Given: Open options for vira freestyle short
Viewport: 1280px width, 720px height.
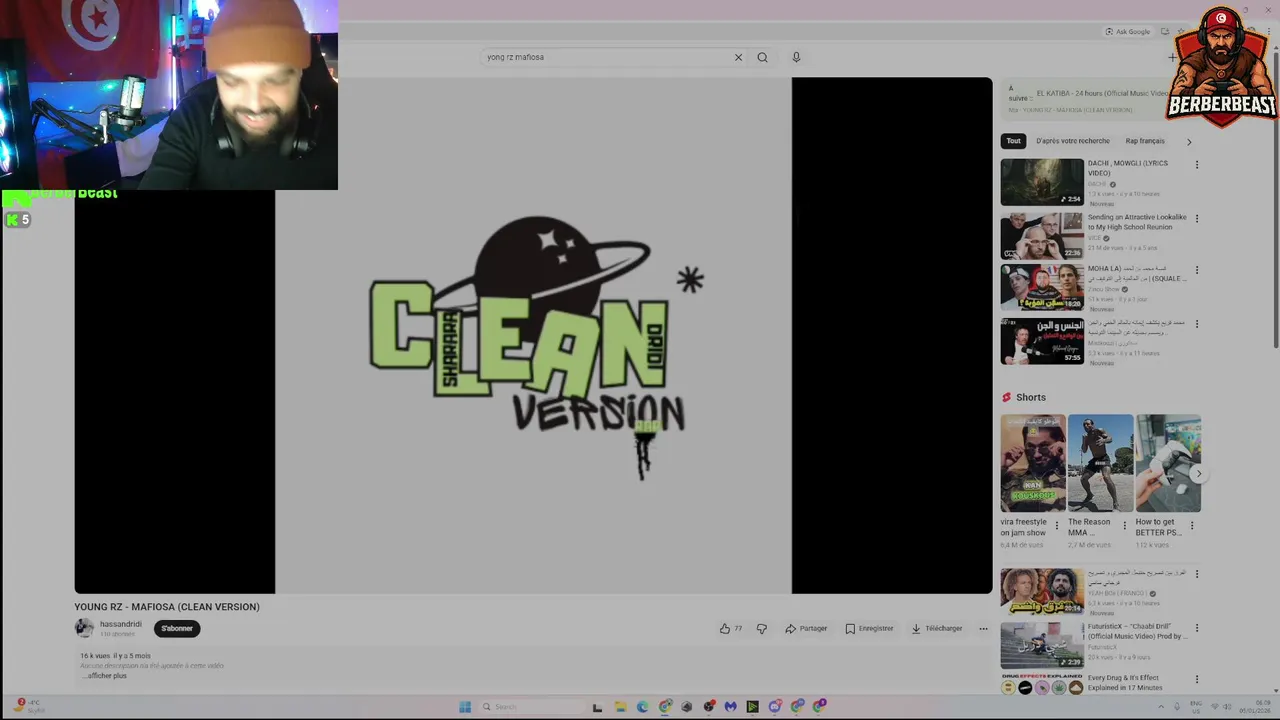Looking at the screenshot, I should click(1056, 525).
